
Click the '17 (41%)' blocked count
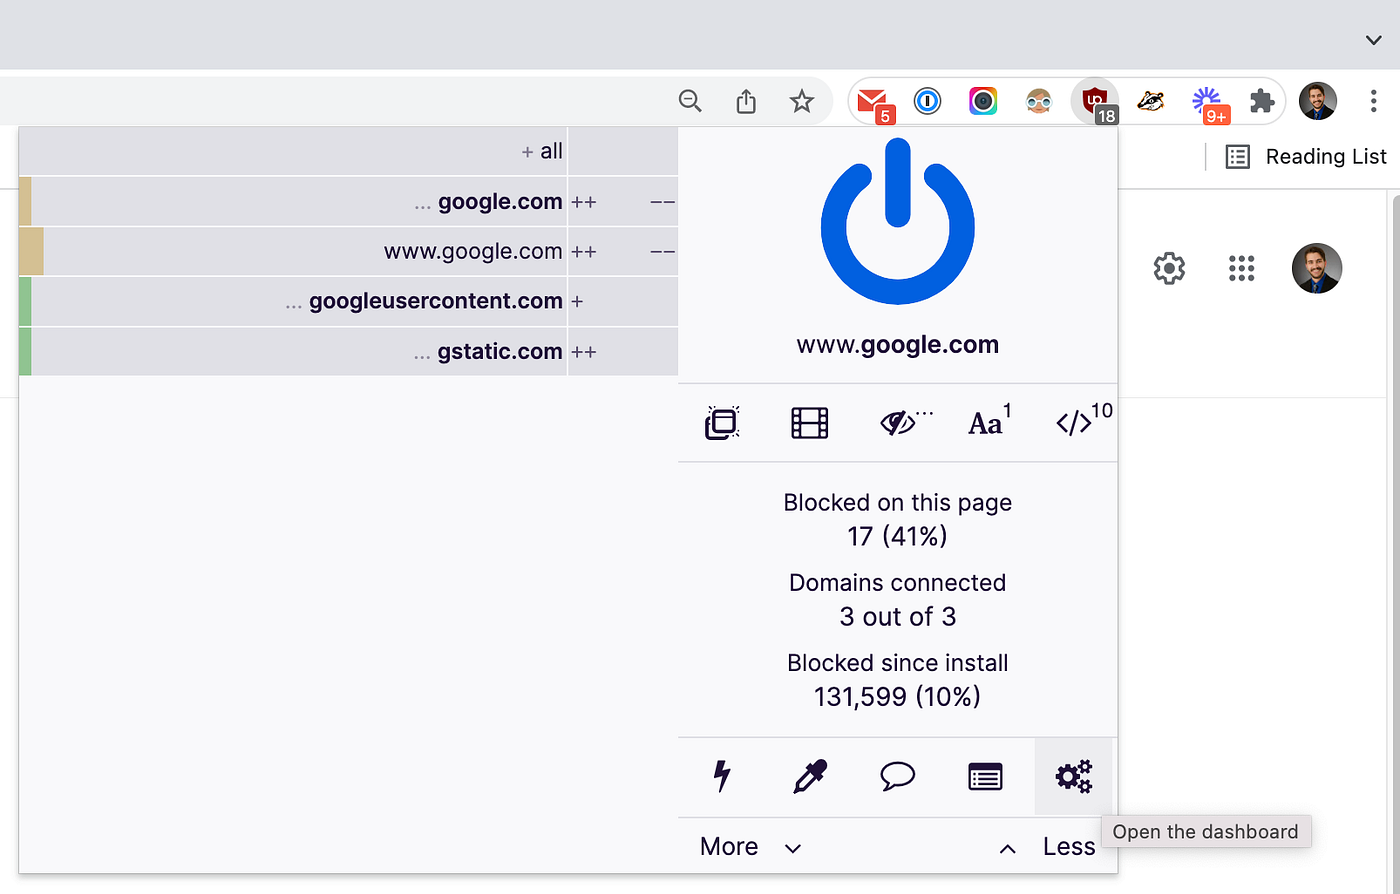pyautogui.click(x=897, y=537)
